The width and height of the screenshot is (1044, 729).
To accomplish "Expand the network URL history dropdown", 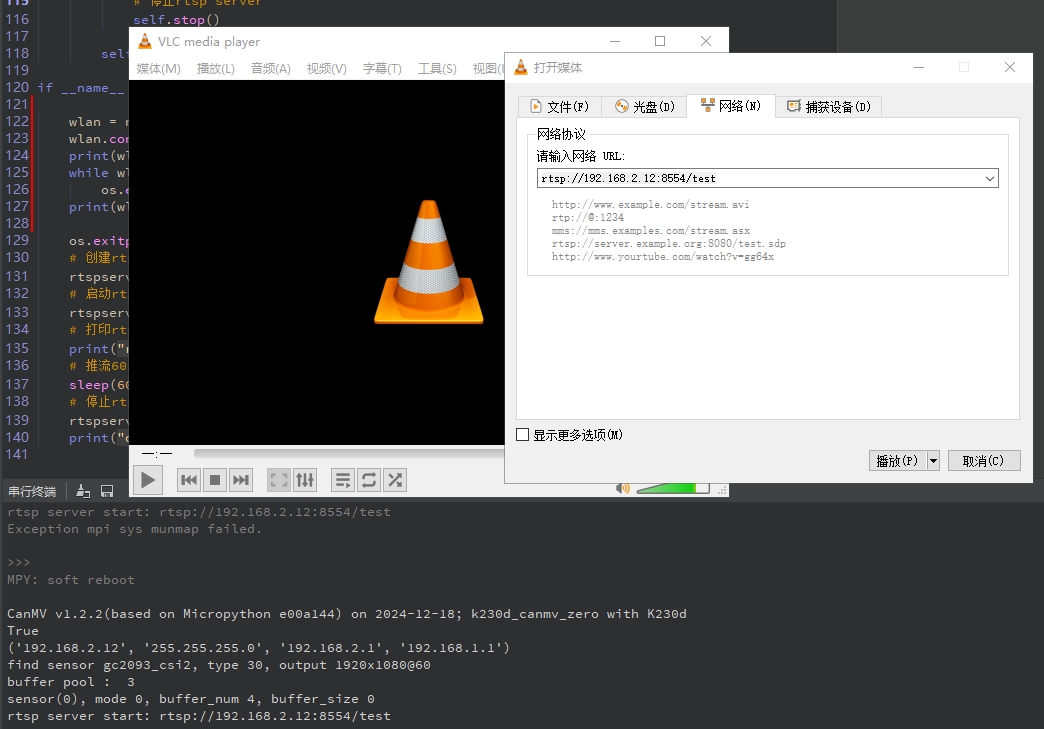I will point(990,178).
